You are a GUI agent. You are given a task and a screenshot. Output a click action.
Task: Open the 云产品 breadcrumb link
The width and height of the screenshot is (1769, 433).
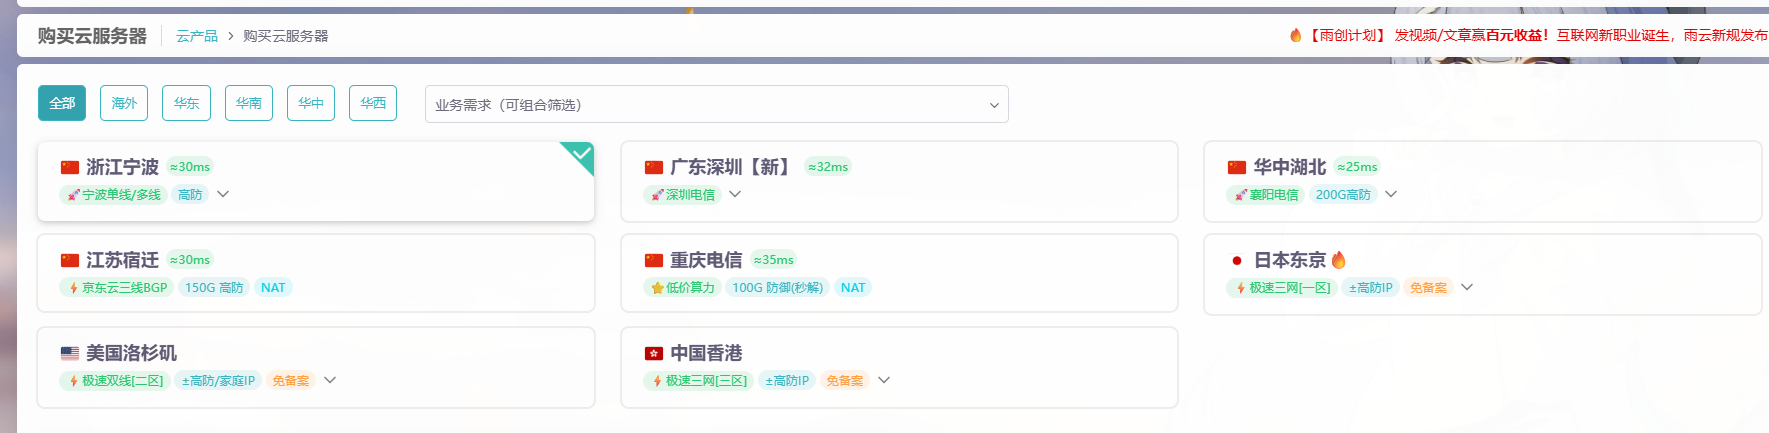(197, 36)
